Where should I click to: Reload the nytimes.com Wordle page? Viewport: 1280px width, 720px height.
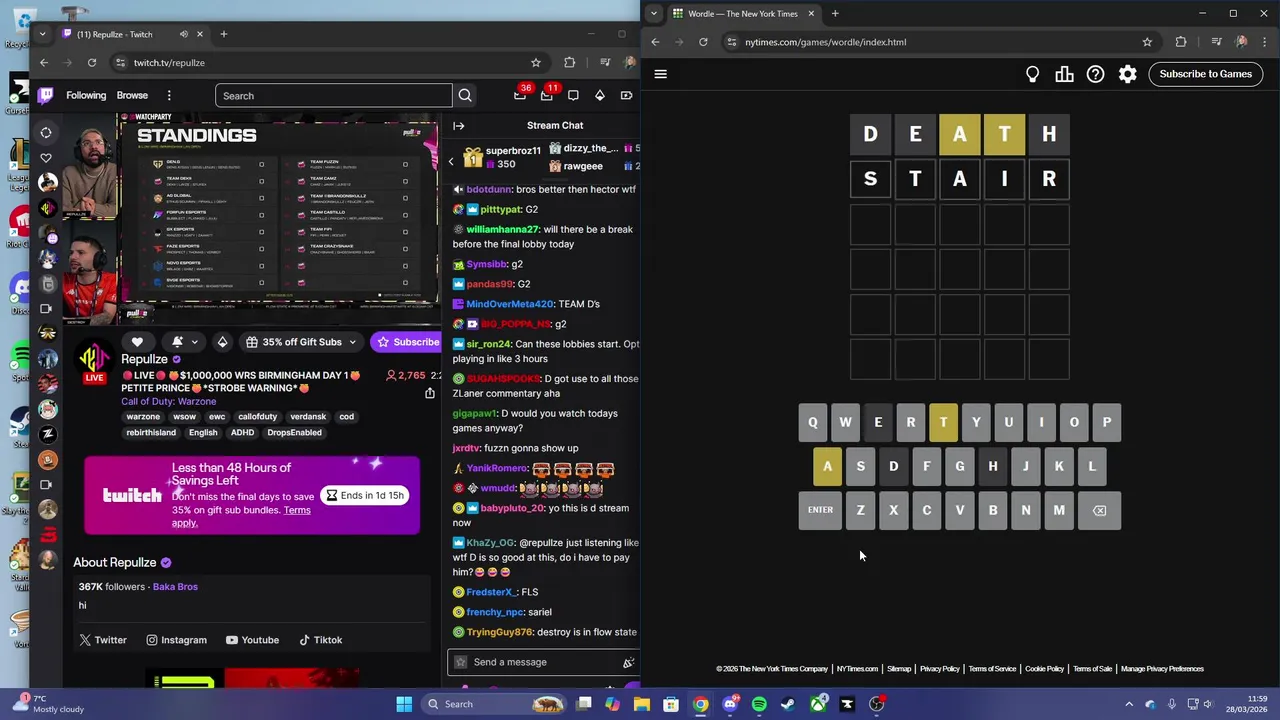tap(703, 42)
